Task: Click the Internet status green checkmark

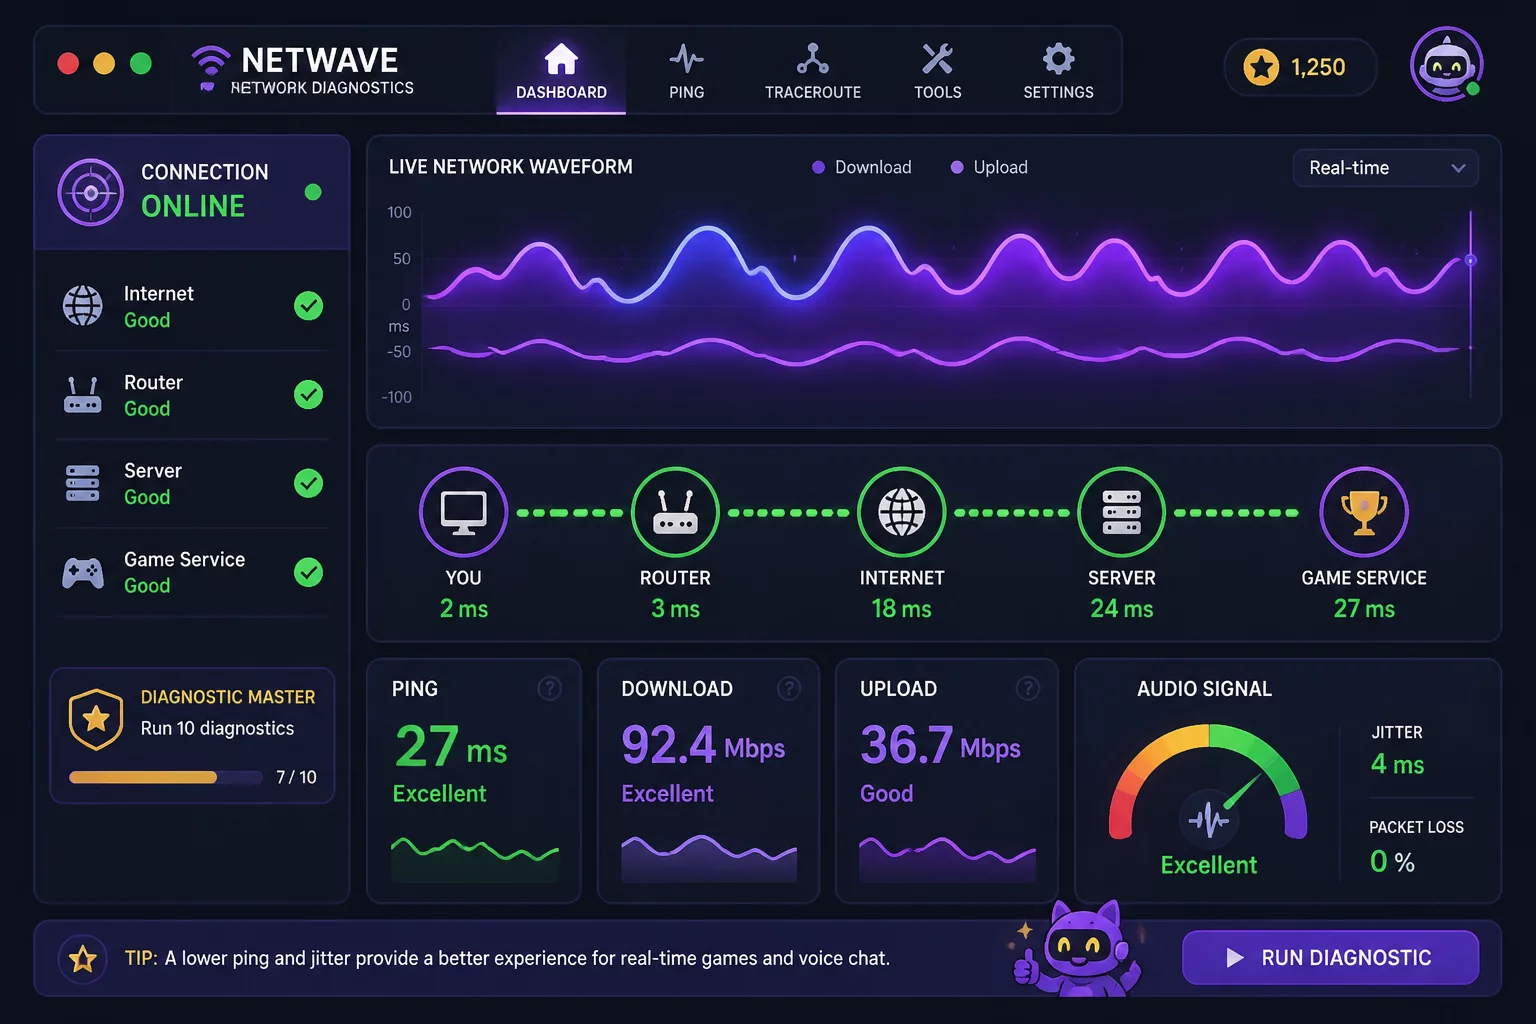Action: 309,306
